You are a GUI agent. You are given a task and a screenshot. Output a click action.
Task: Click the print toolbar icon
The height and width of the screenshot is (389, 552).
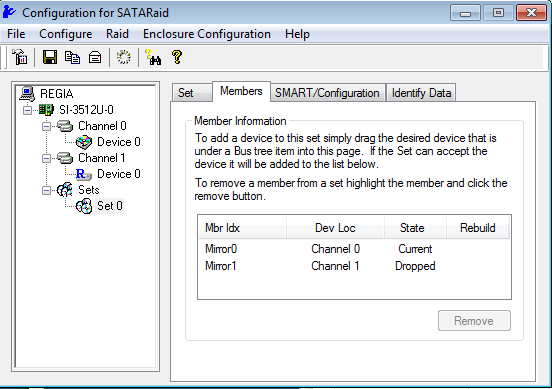(95, 57)
